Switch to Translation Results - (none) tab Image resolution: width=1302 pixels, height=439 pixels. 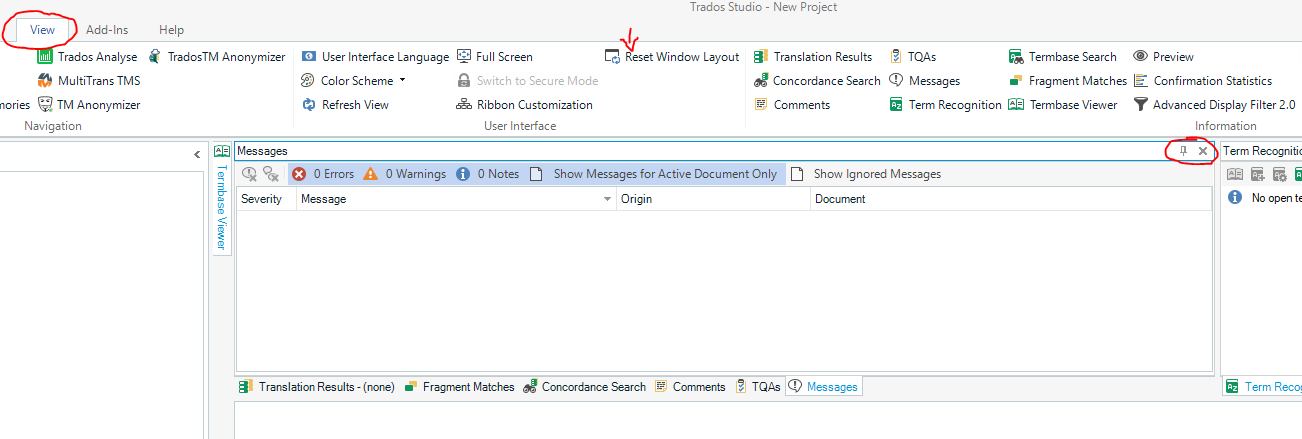pyautogui.click(x=316, y=387)
